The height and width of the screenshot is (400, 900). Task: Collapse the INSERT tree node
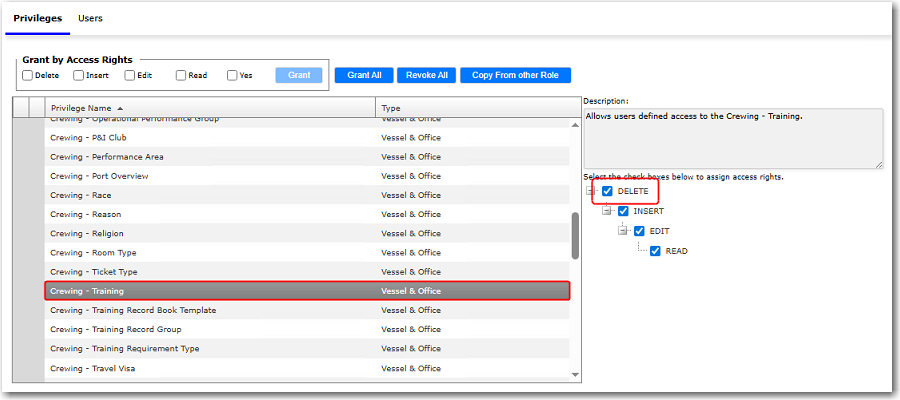[x=607, y=211]
